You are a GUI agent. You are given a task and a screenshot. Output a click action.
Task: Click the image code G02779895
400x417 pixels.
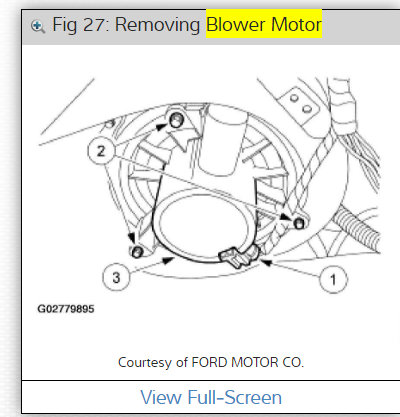point(66,309)
